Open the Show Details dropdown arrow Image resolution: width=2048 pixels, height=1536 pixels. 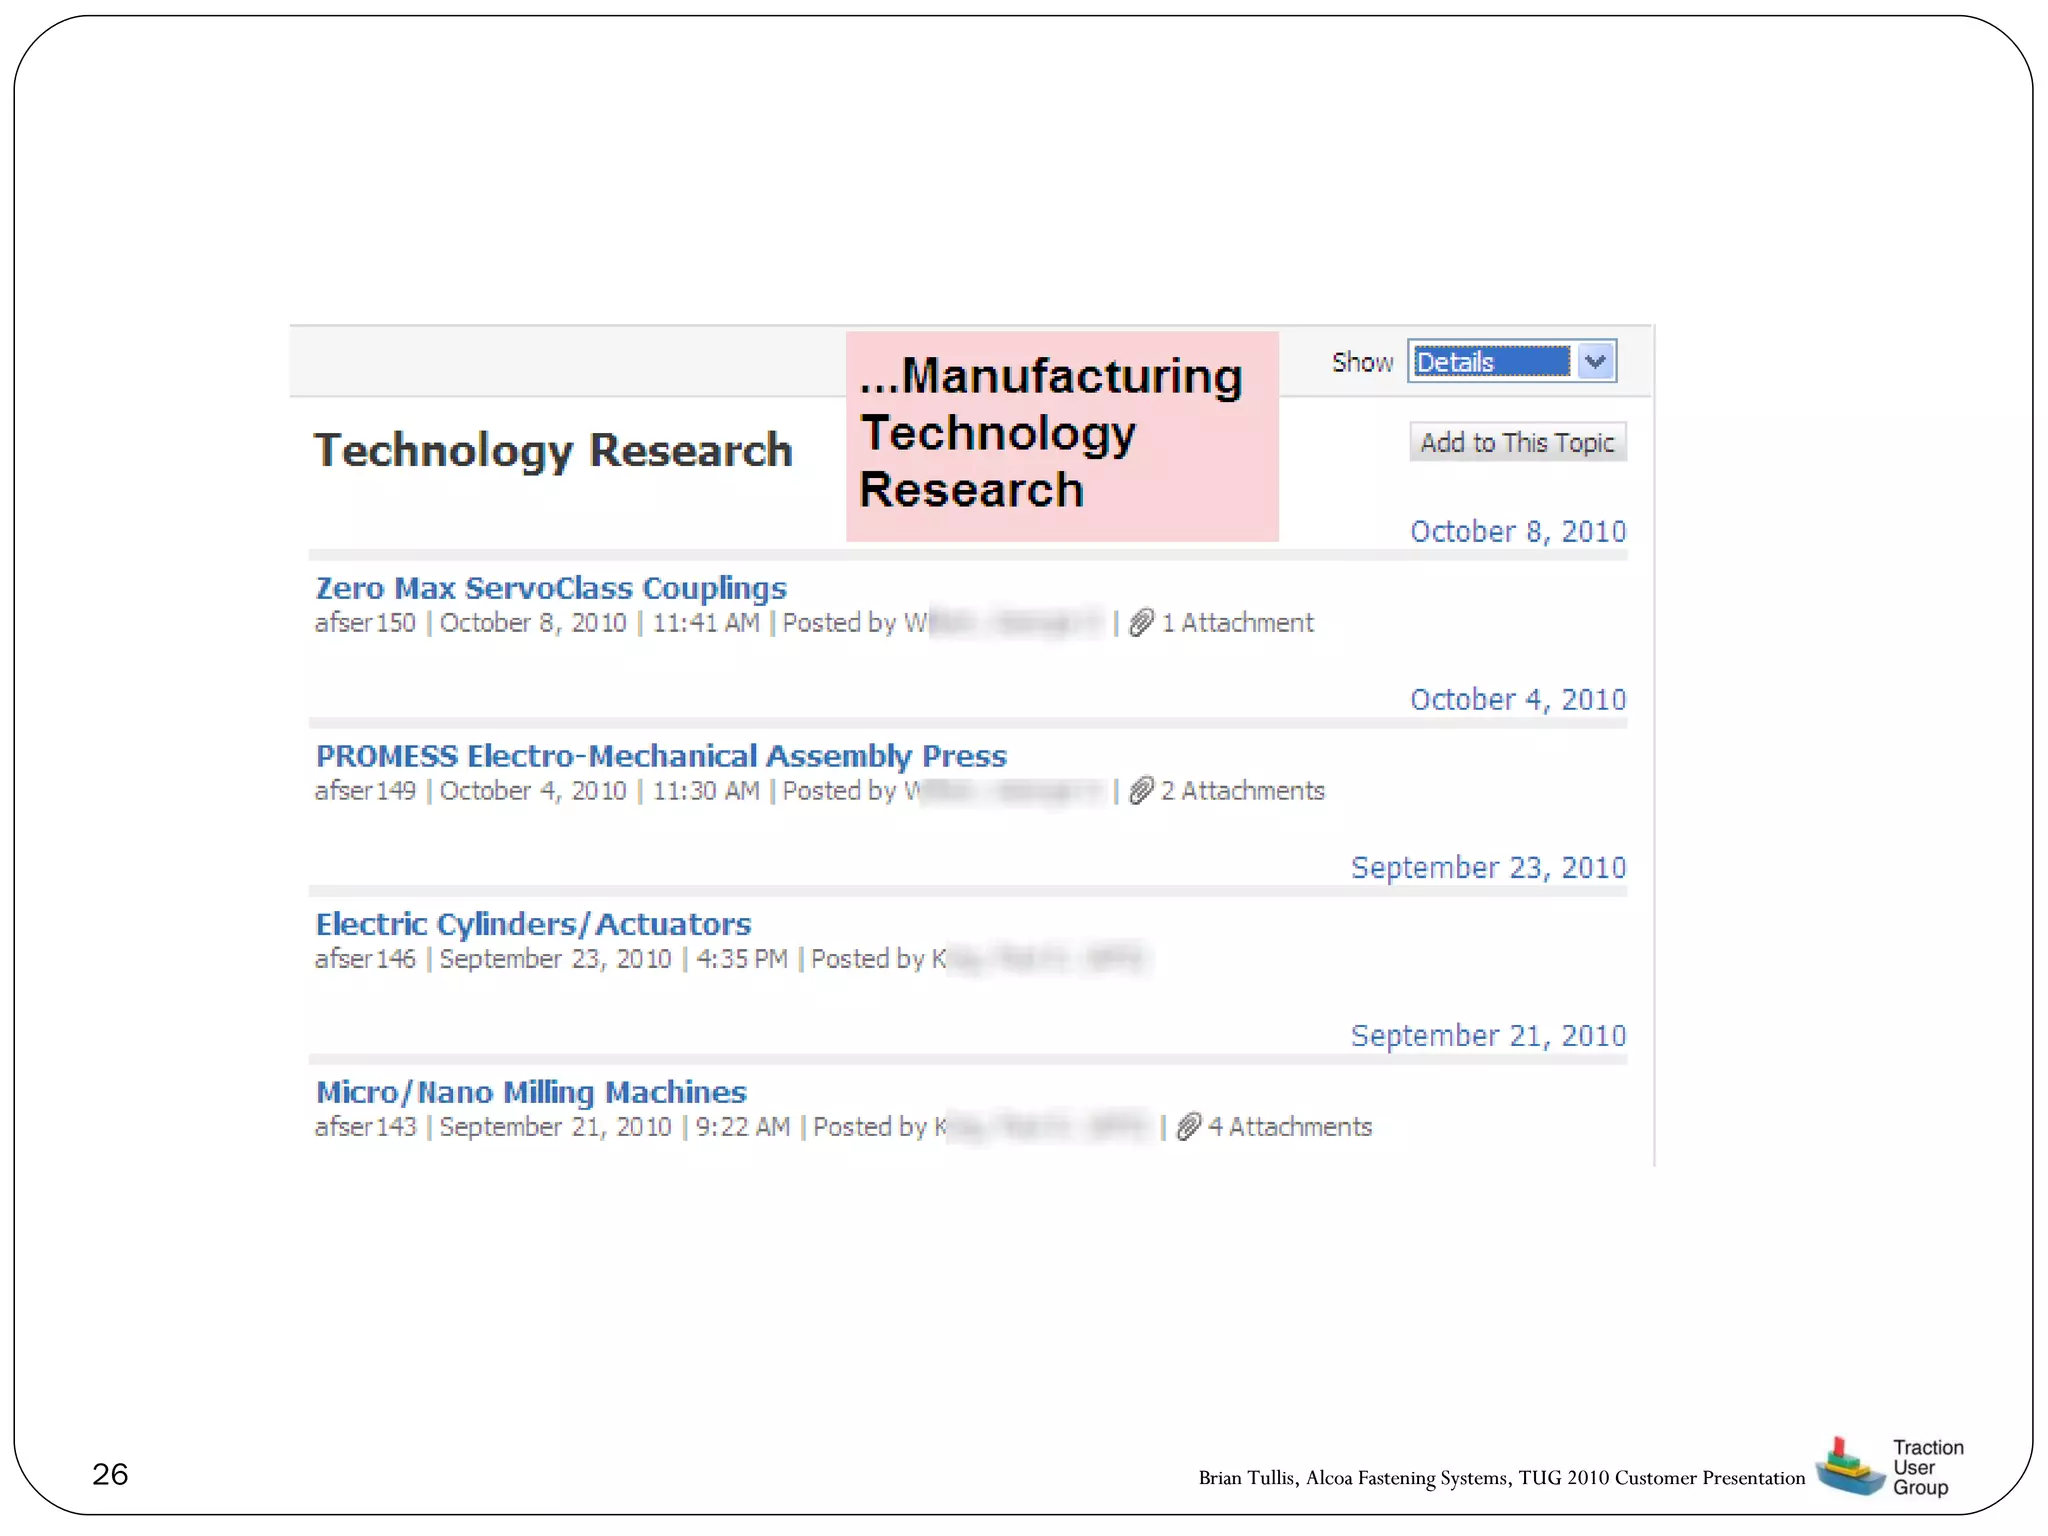tap(1596, 361)
